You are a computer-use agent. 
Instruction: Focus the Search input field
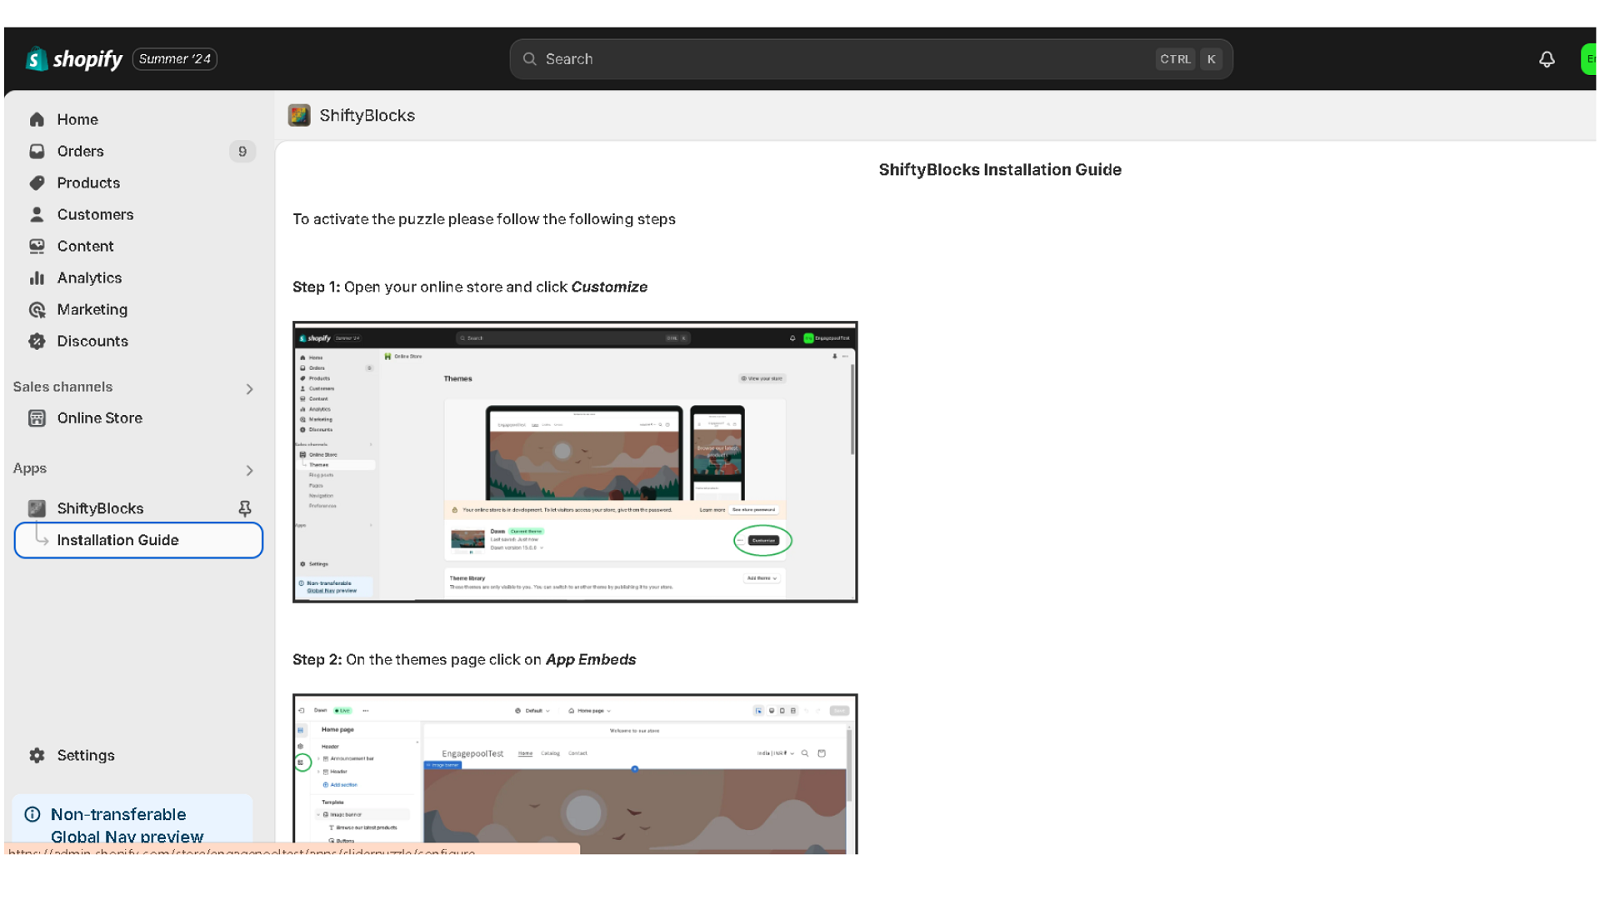(871, 59)
